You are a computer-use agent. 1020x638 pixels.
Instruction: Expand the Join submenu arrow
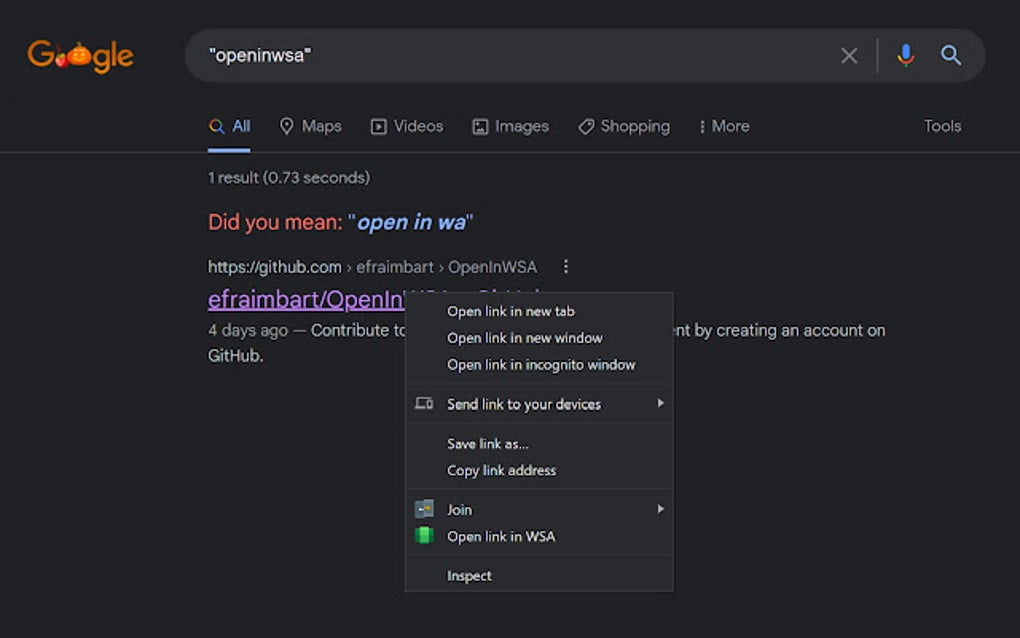click(x=659, y=509)
